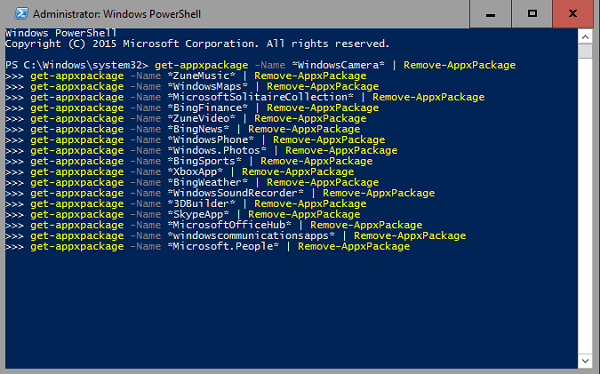The image size is (600, 374).
Task: Click get-appxpackage on the ZuneMusic line
Action: [77, 76]
